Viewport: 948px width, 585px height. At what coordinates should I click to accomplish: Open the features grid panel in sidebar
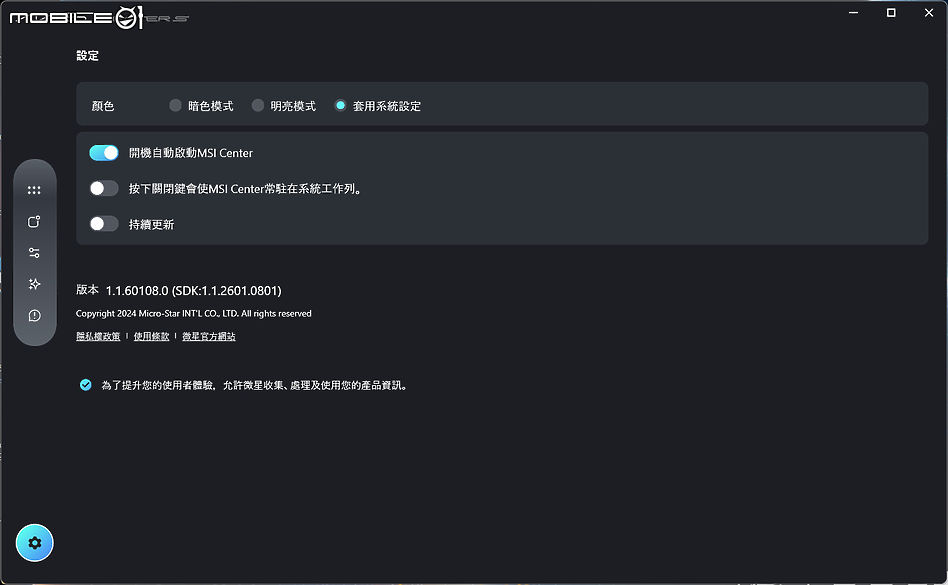34,189
